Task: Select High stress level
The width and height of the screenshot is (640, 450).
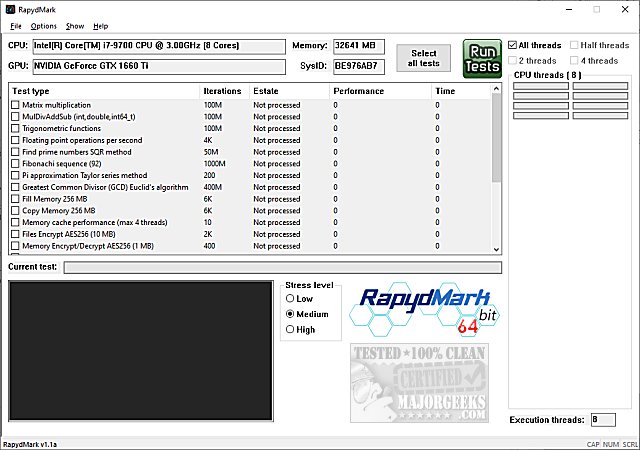Action: point(290,329)
